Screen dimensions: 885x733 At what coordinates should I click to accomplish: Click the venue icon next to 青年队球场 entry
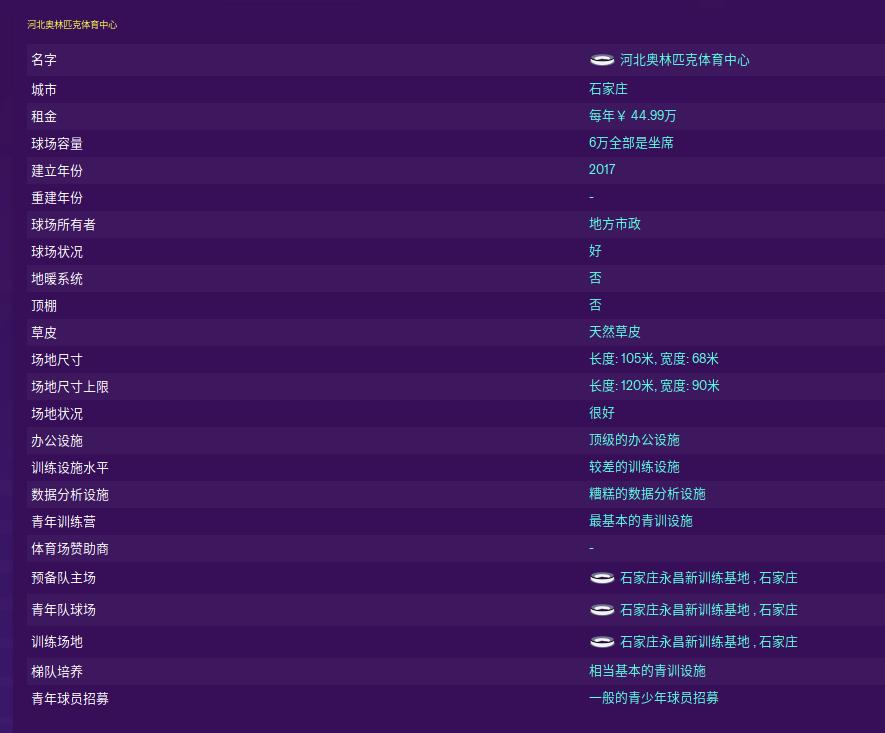click(x=601, y=609)
